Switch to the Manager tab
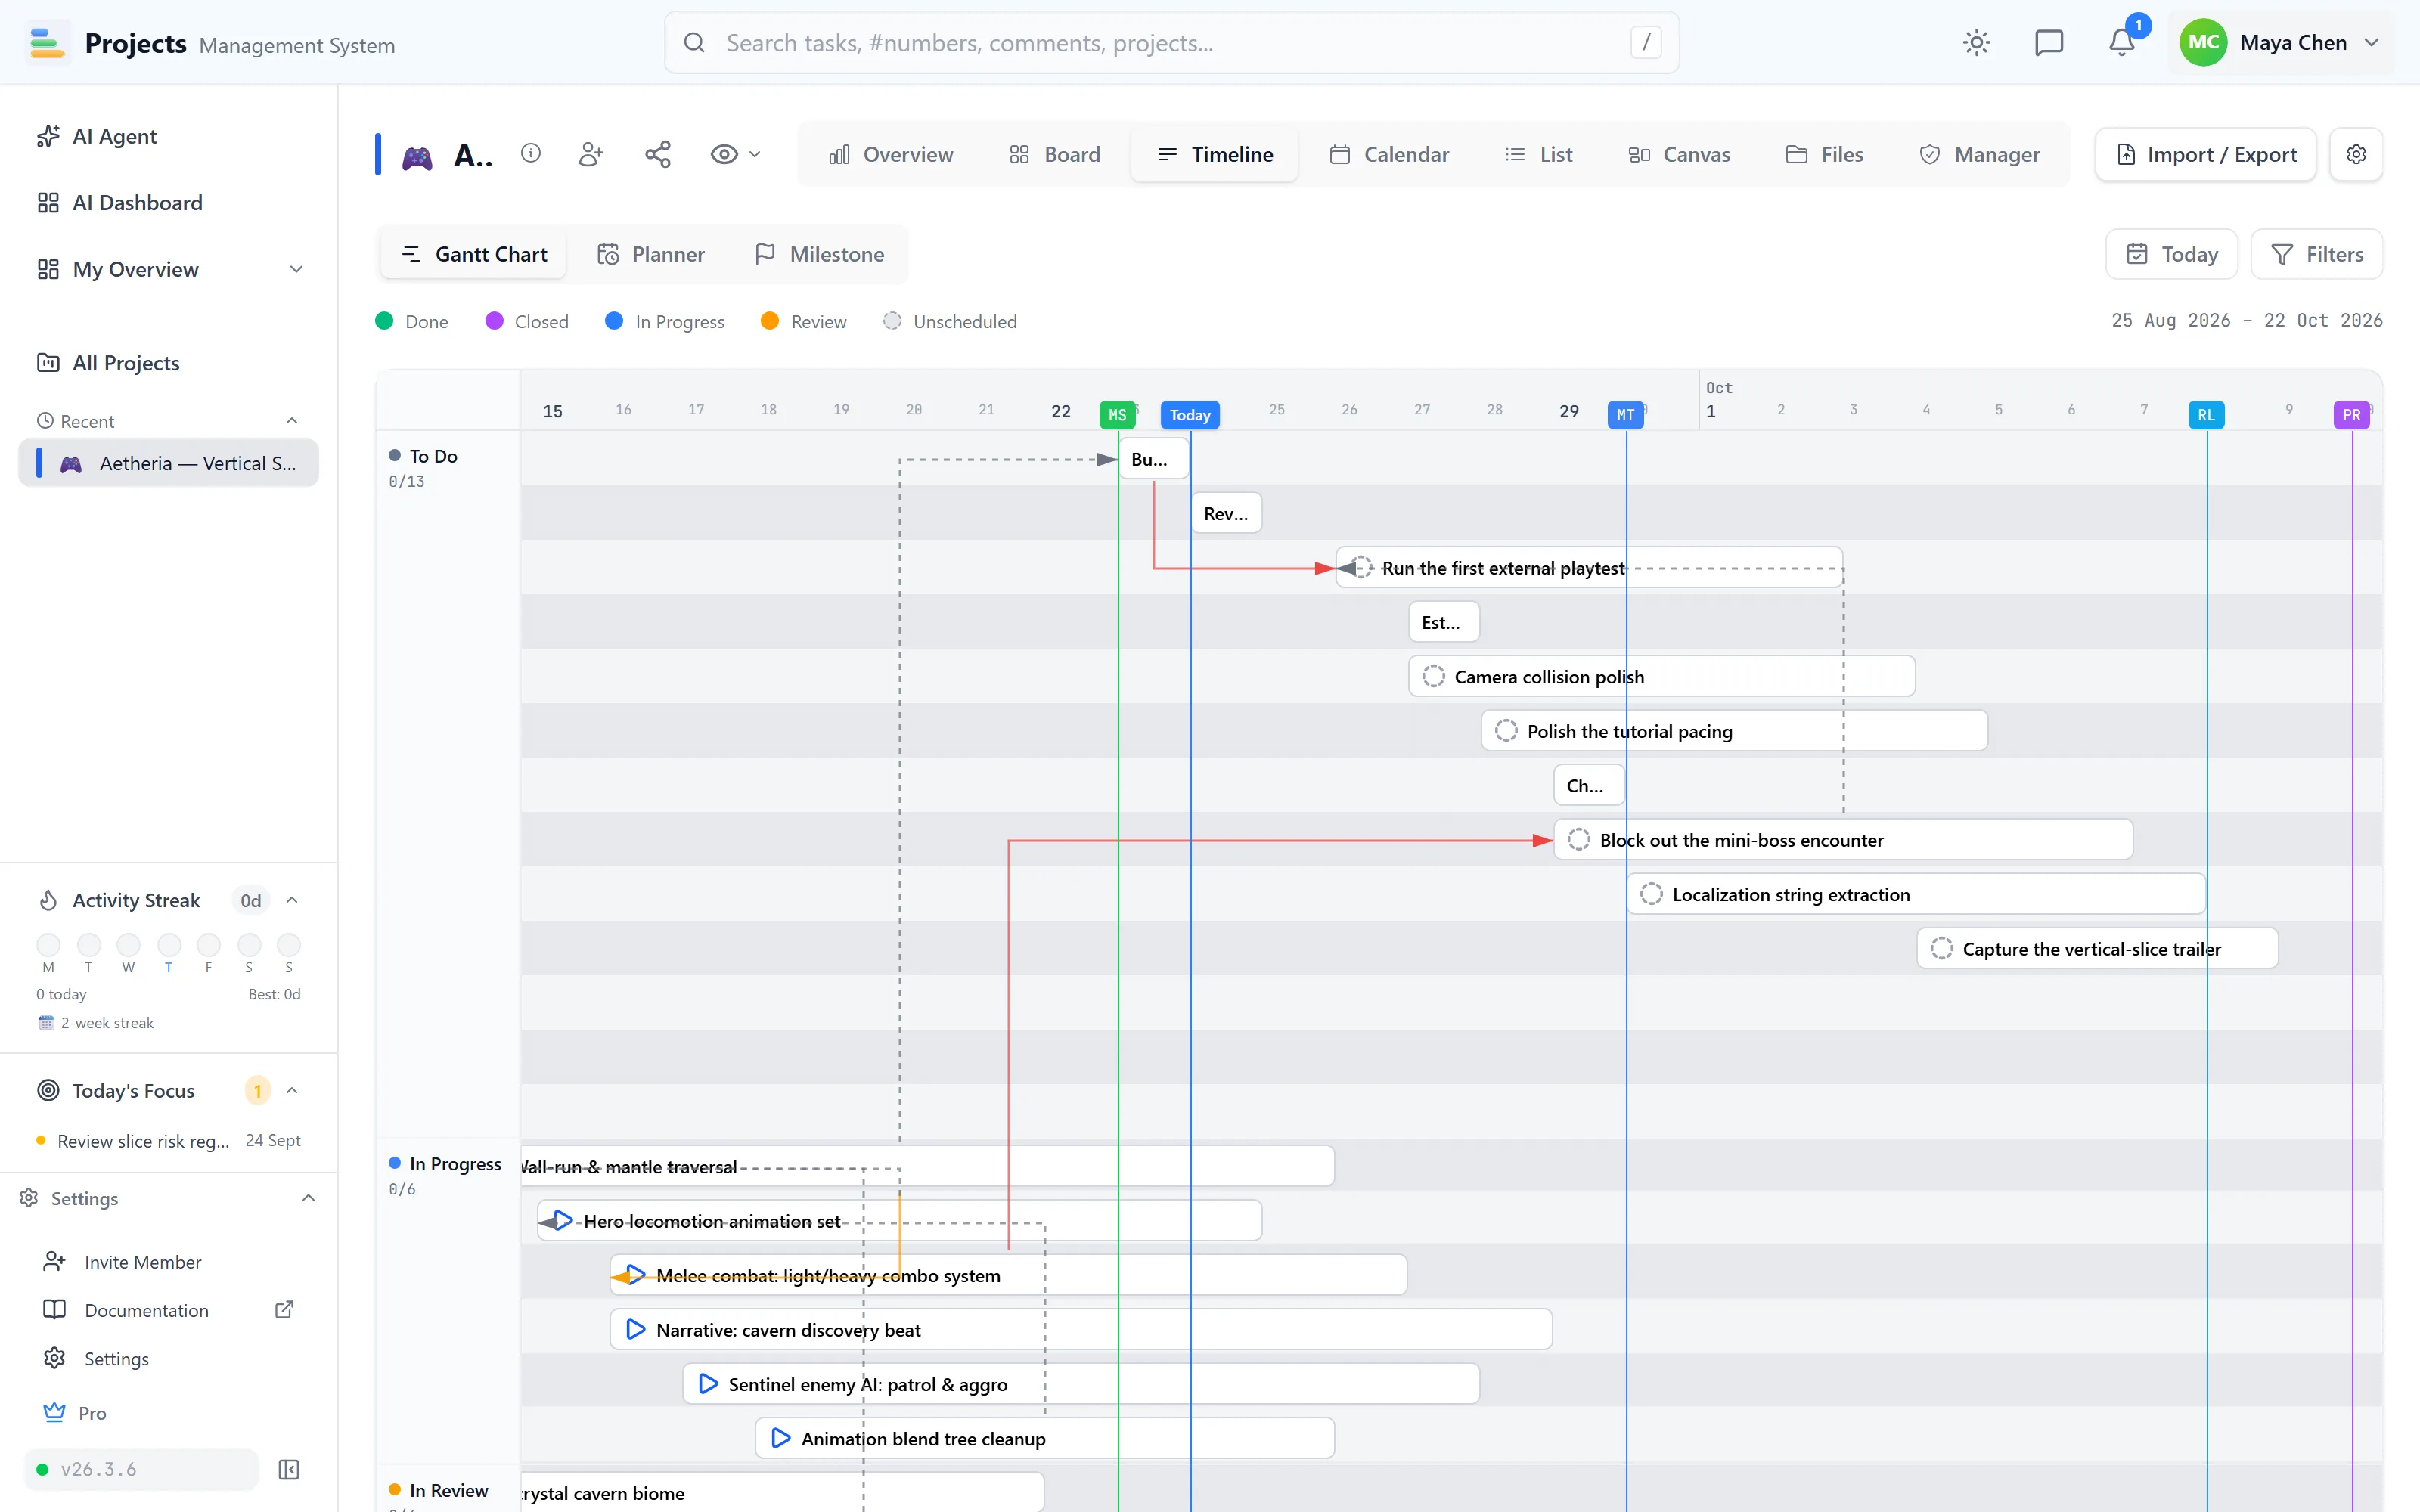 pos(1979,154)
